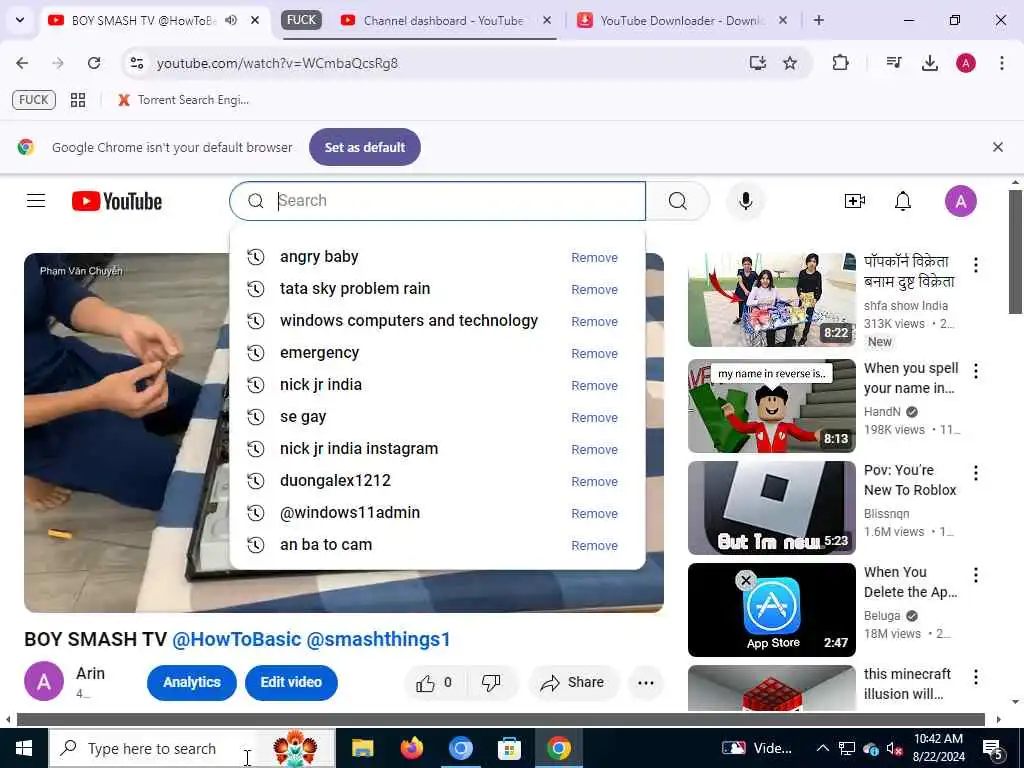Open the site information icon in the address bar
1024x768 pixels.
point(136,63)
